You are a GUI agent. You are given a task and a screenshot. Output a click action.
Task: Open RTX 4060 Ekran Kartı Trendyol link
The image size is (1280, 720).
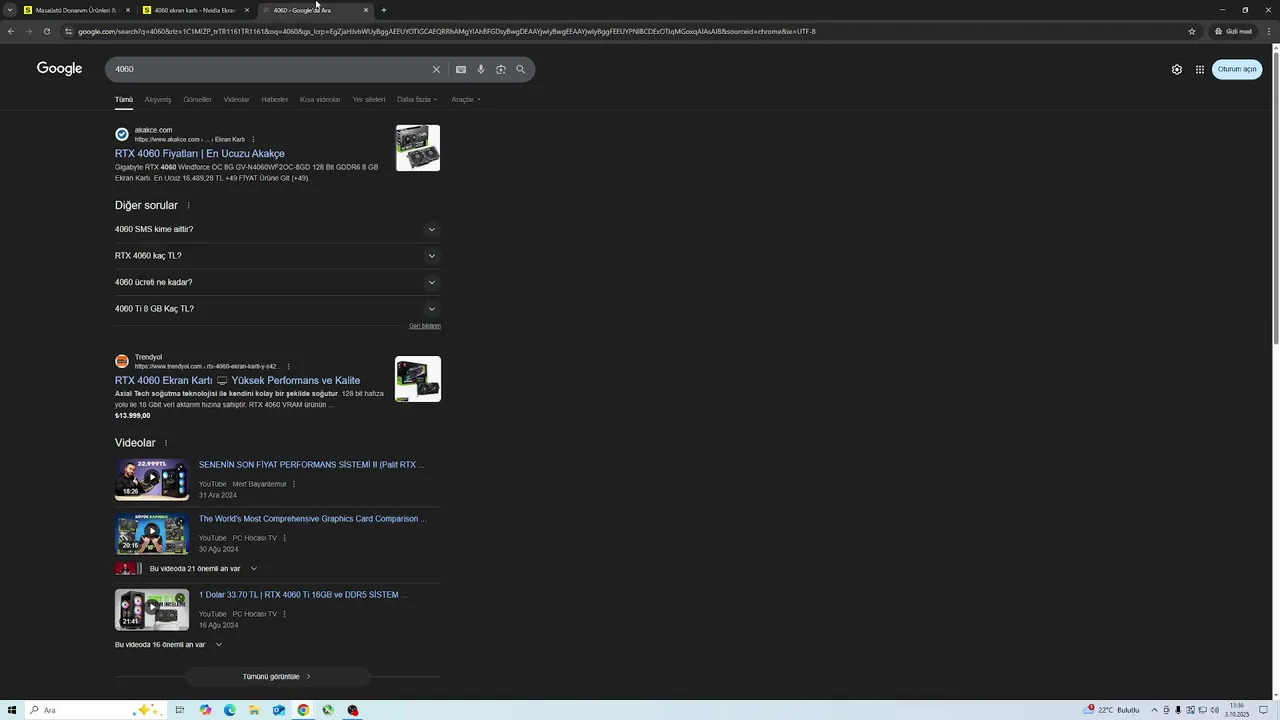click(x=237, y=381)
